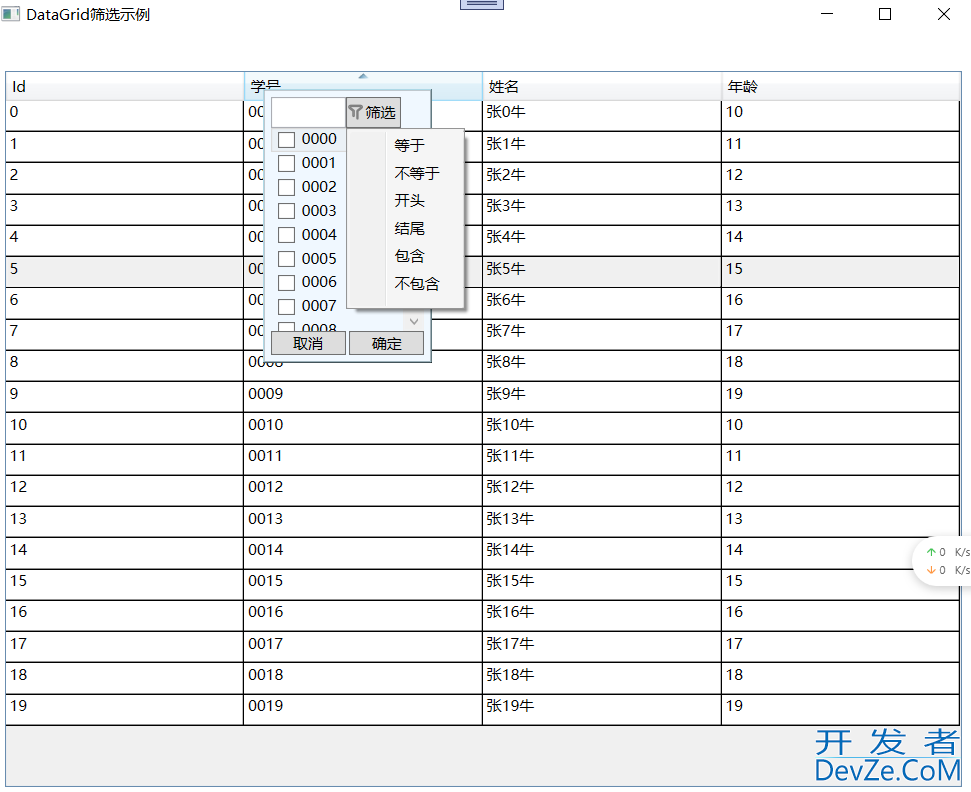The image size is (971, 792).
Task: Choose 不等于 from the filter menu
Action: pyautogui.click(x=406, y=173)
